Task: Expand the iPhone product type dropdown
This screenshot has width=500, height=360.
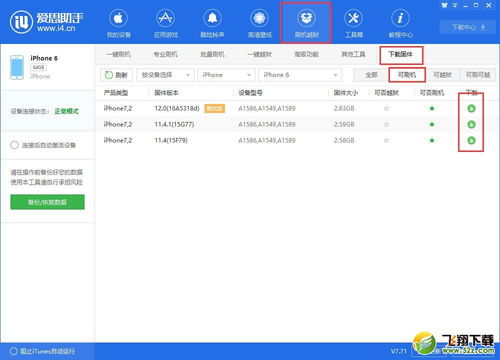Action: coord(226,75)
